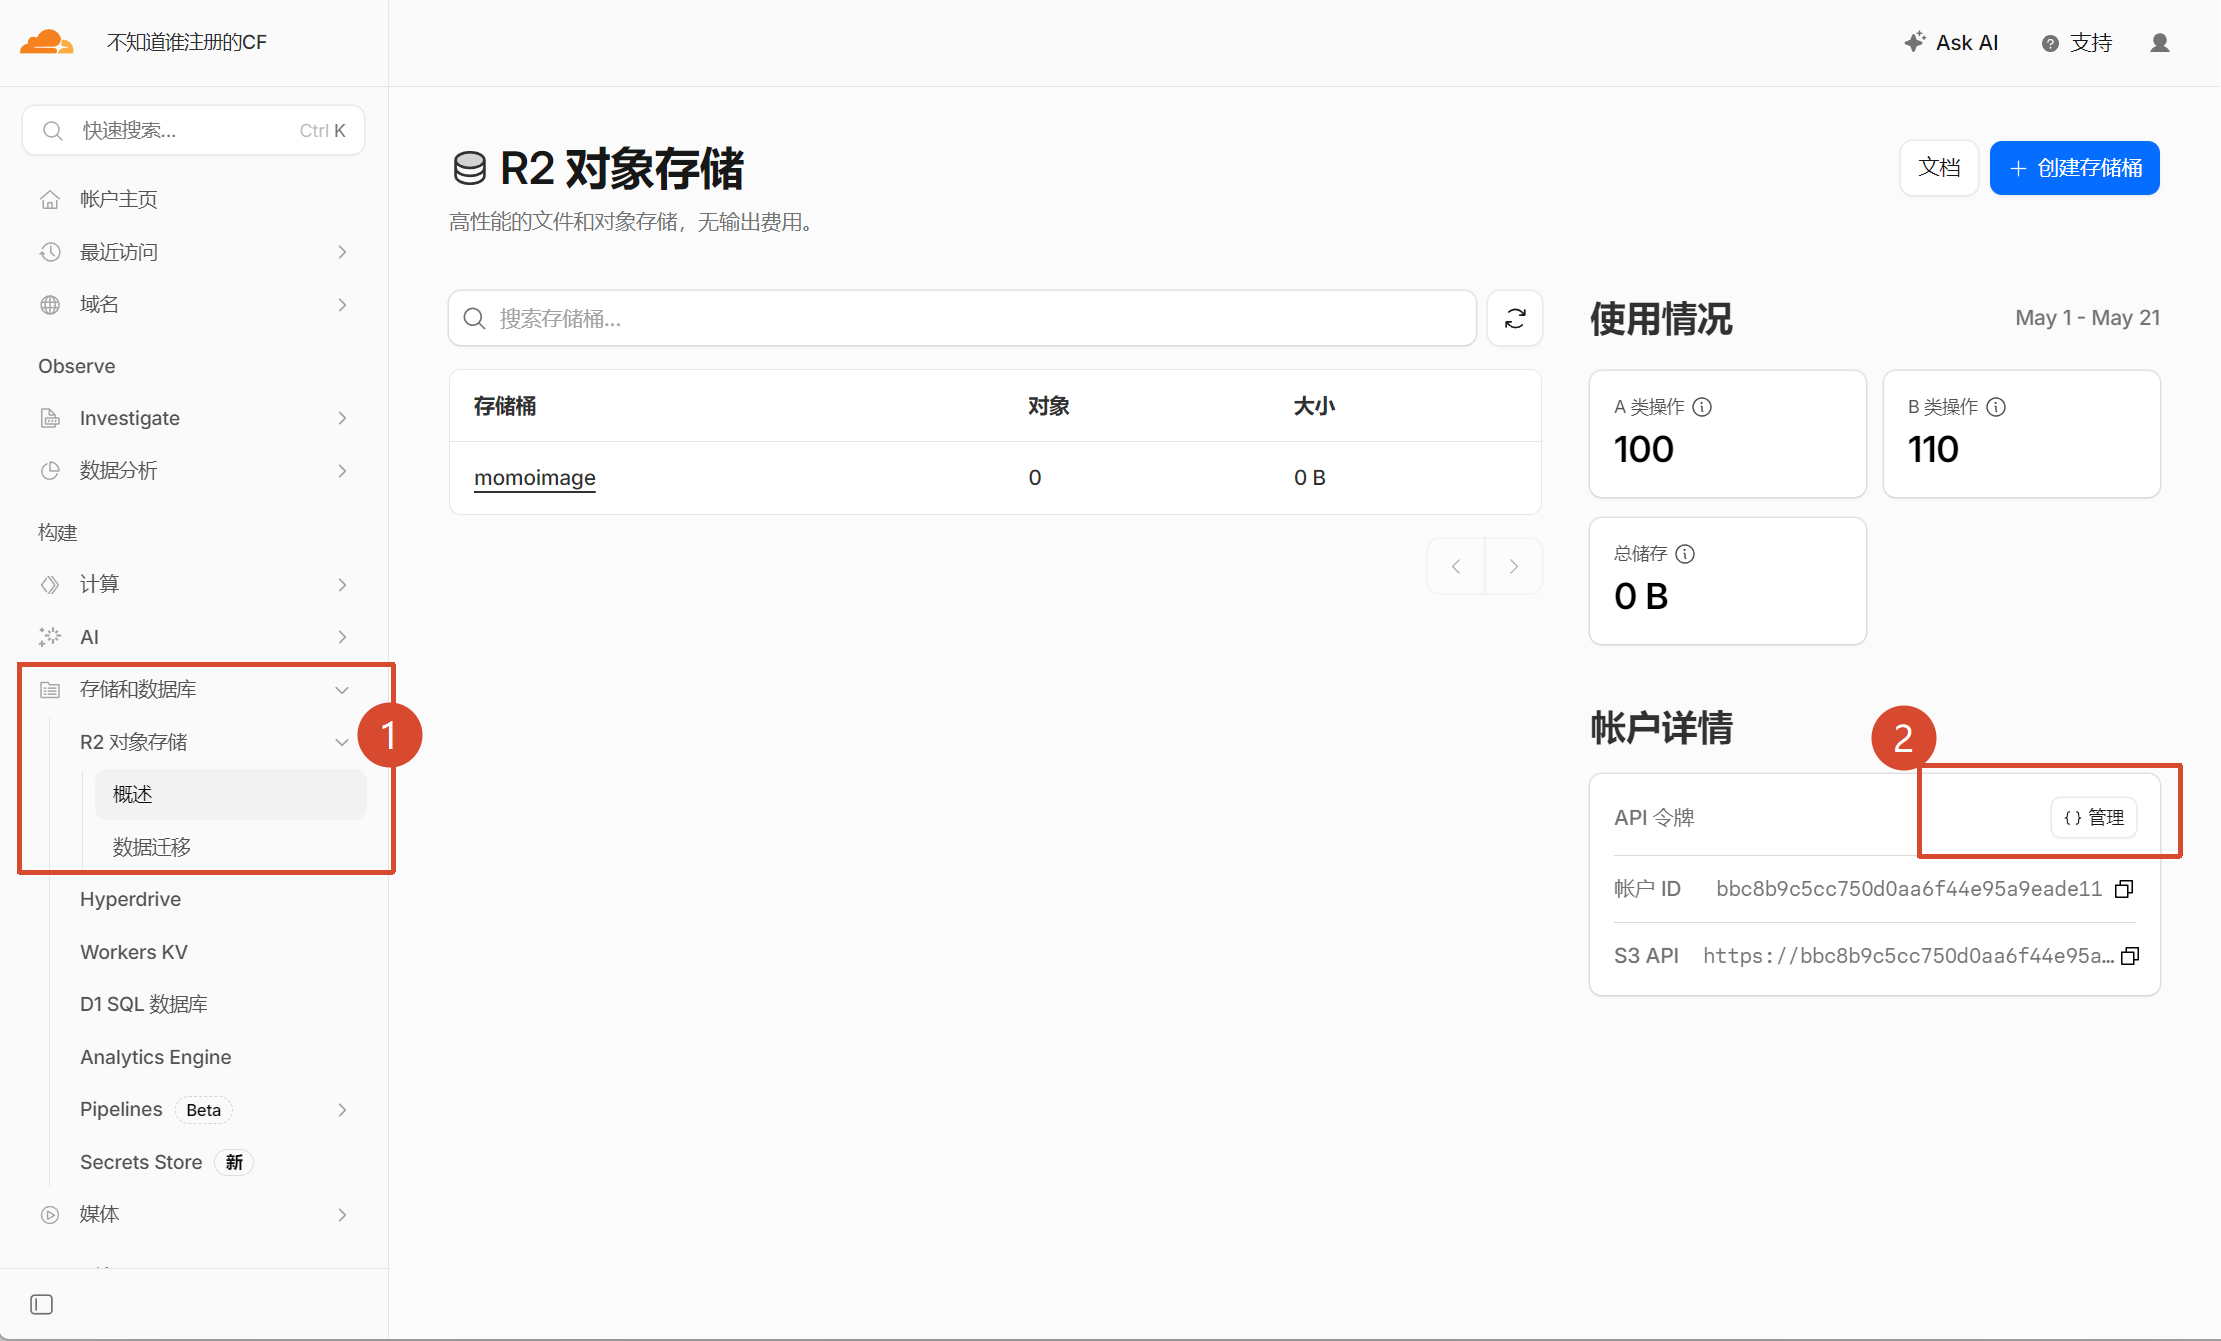Click the May 1 - May 21 date range
The width and height of the screenshot is (2221, 1341).
(x=2087, y=318)
